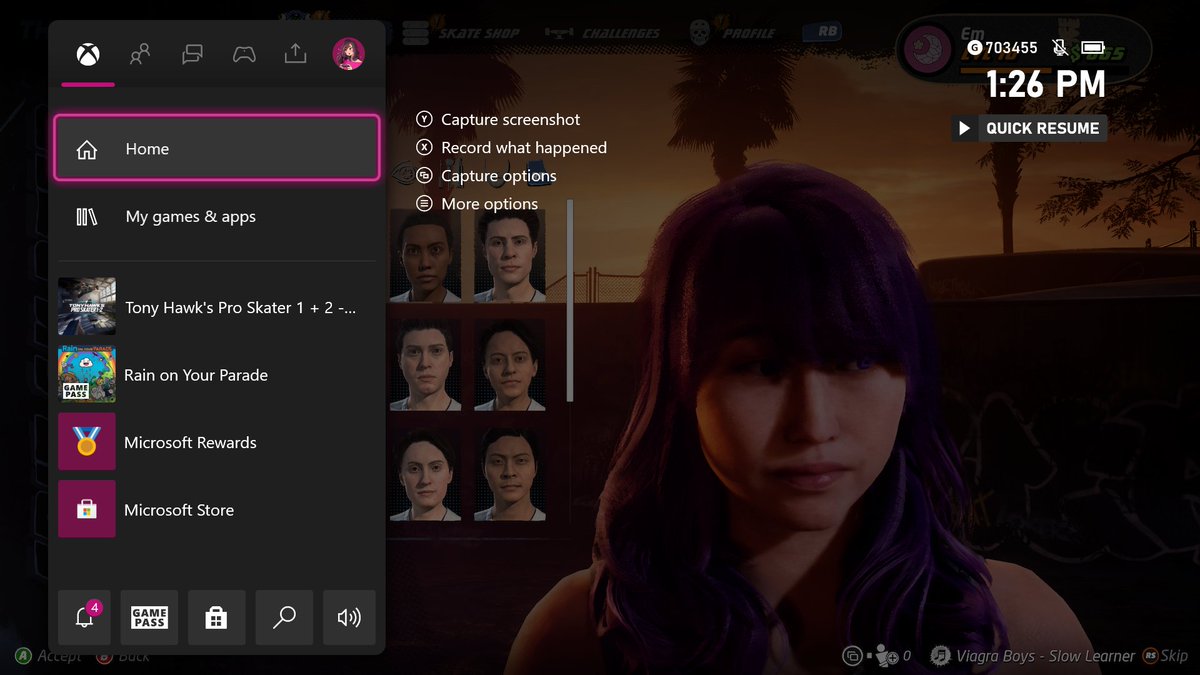Select the Xbox logo guide tab
This screenshot has width=1200, height=675.
[x=88, y=54]
